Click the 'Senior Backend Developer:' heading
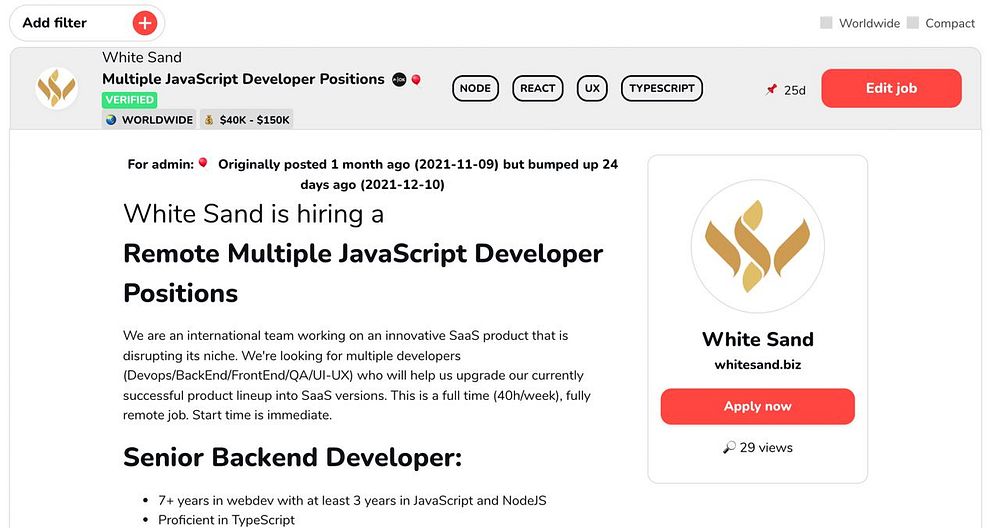This screenshot has height=528, width=1000. click(x=292, y=457)
